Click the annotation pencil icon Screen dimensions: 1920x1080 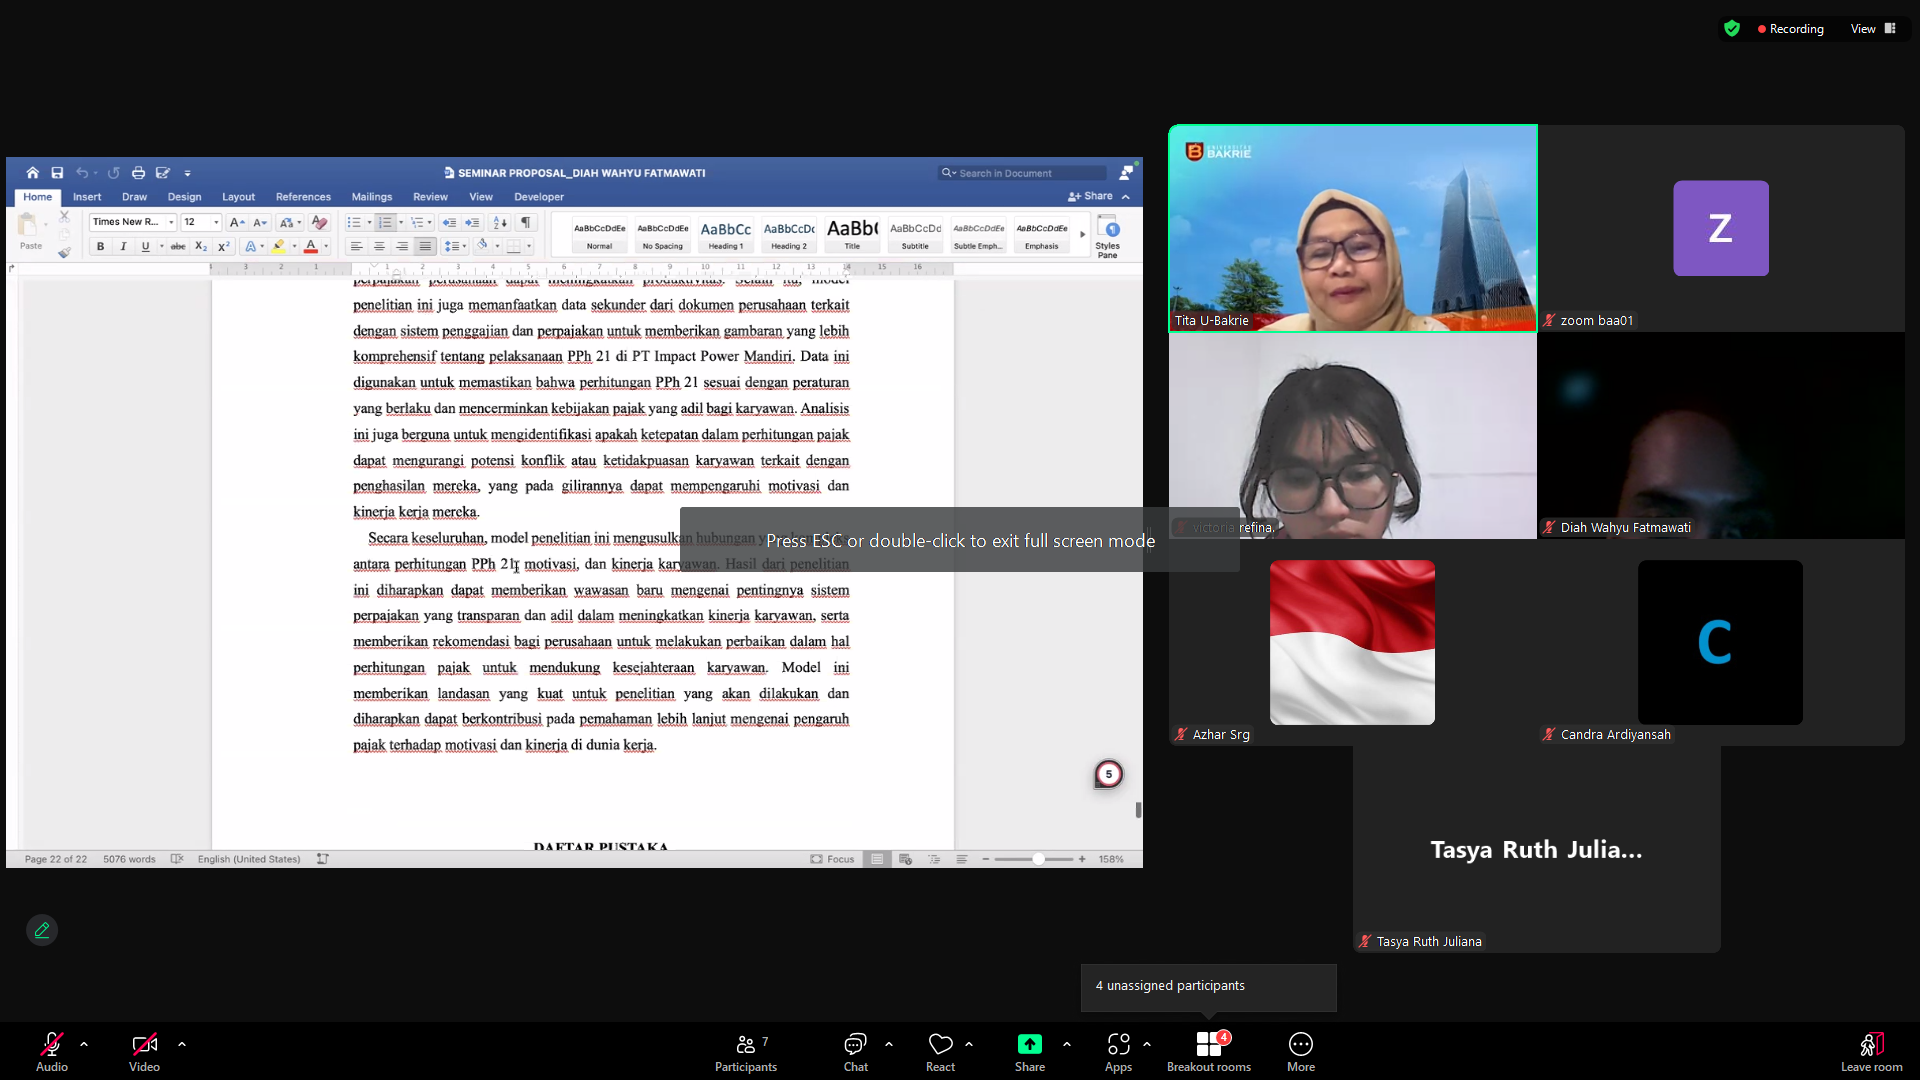point(42,930)
